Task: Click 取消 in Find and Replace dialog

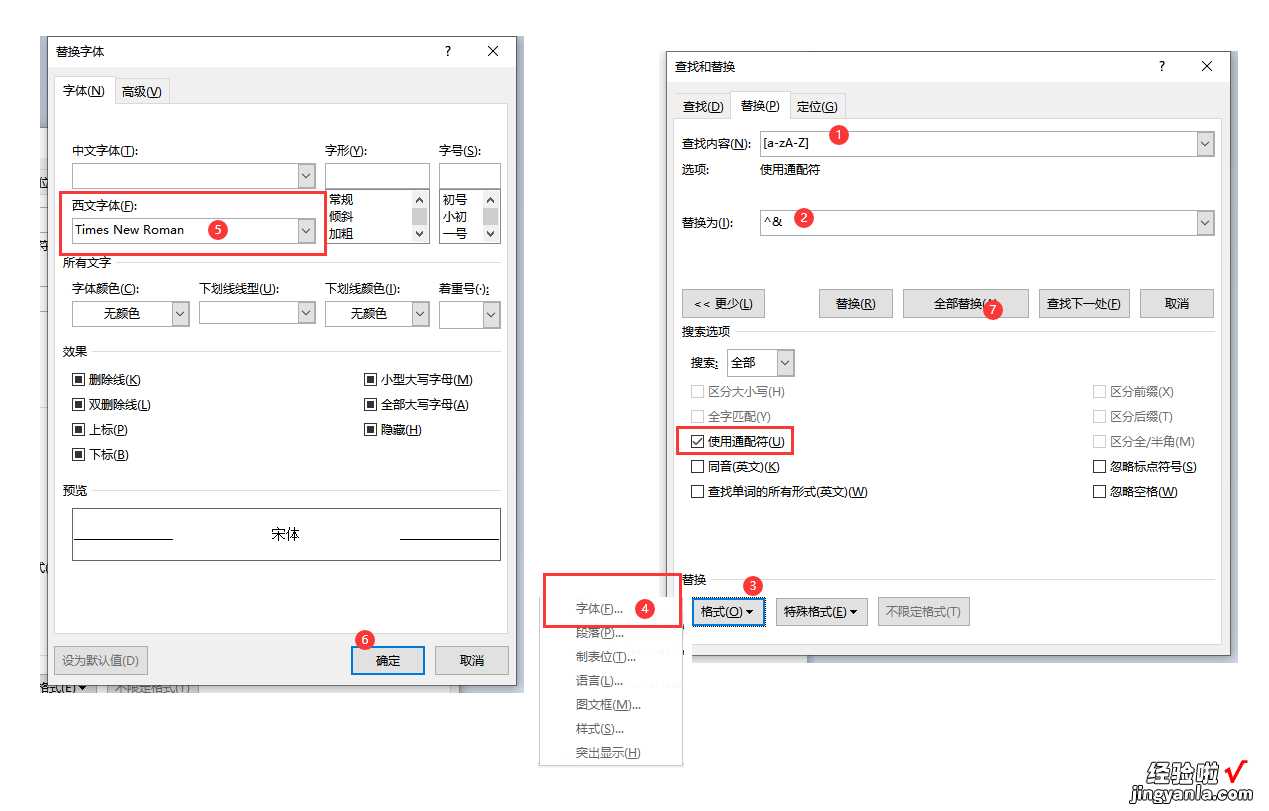Action: click(x=1177, y=304)
